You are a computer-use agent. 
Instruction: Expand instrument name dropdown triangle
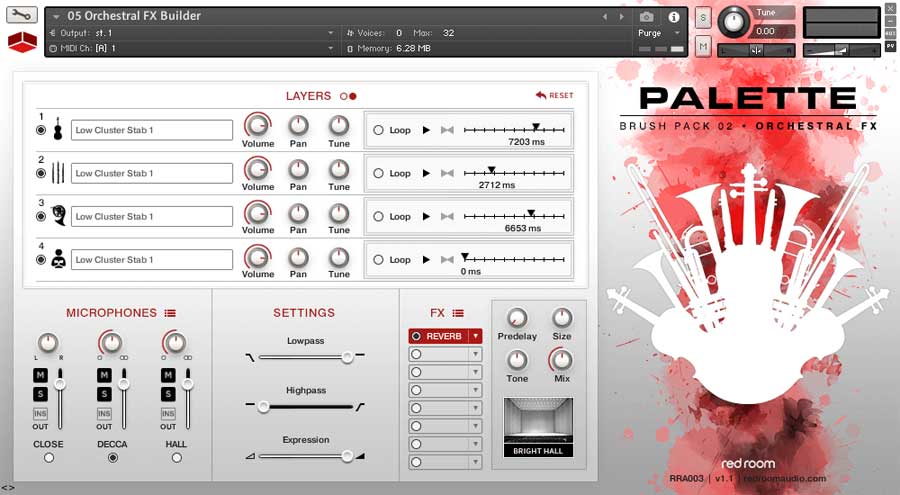56,17
